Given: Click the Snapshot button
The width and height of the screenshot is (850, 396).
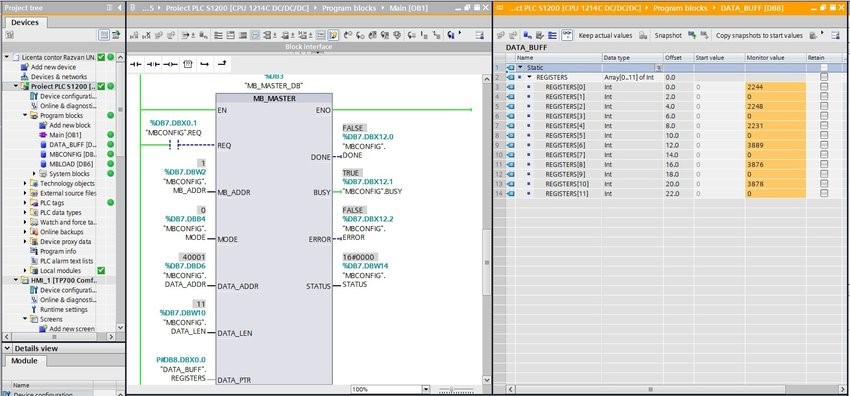Looking at the screenshot, I should [667, 35].
